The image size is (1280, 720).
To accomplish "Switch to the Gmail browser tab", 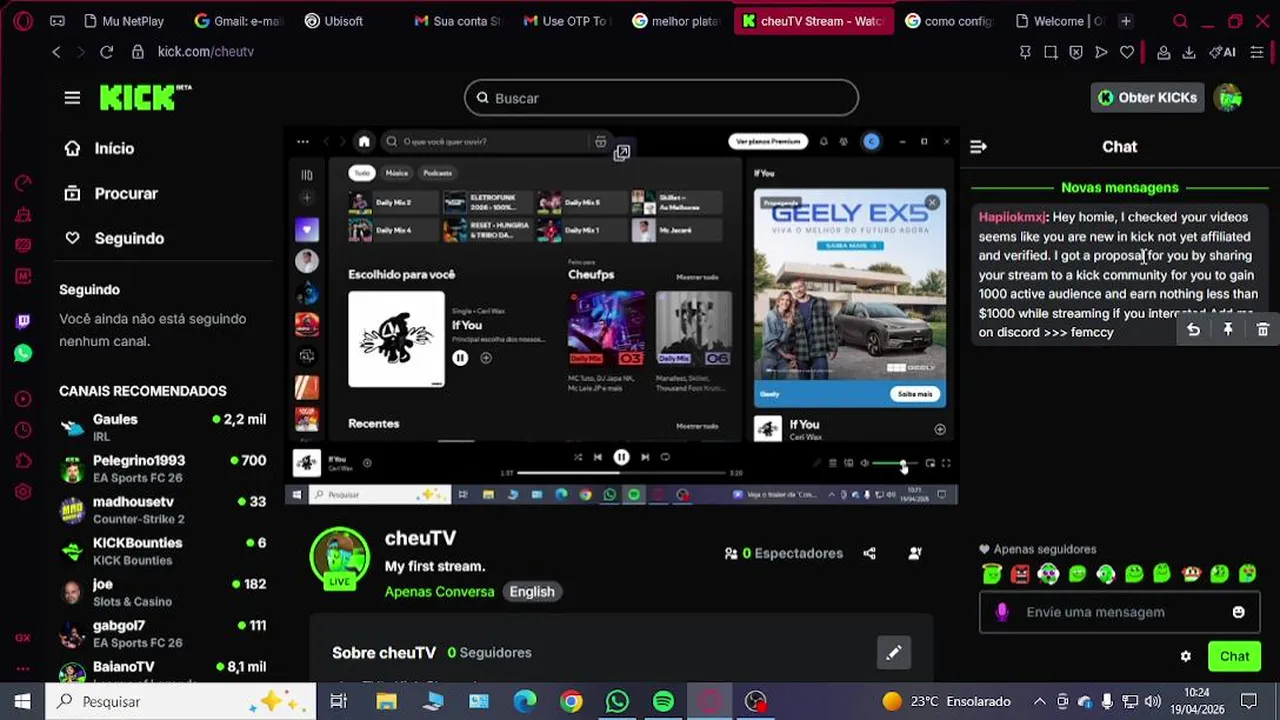I will coord(240,21).
